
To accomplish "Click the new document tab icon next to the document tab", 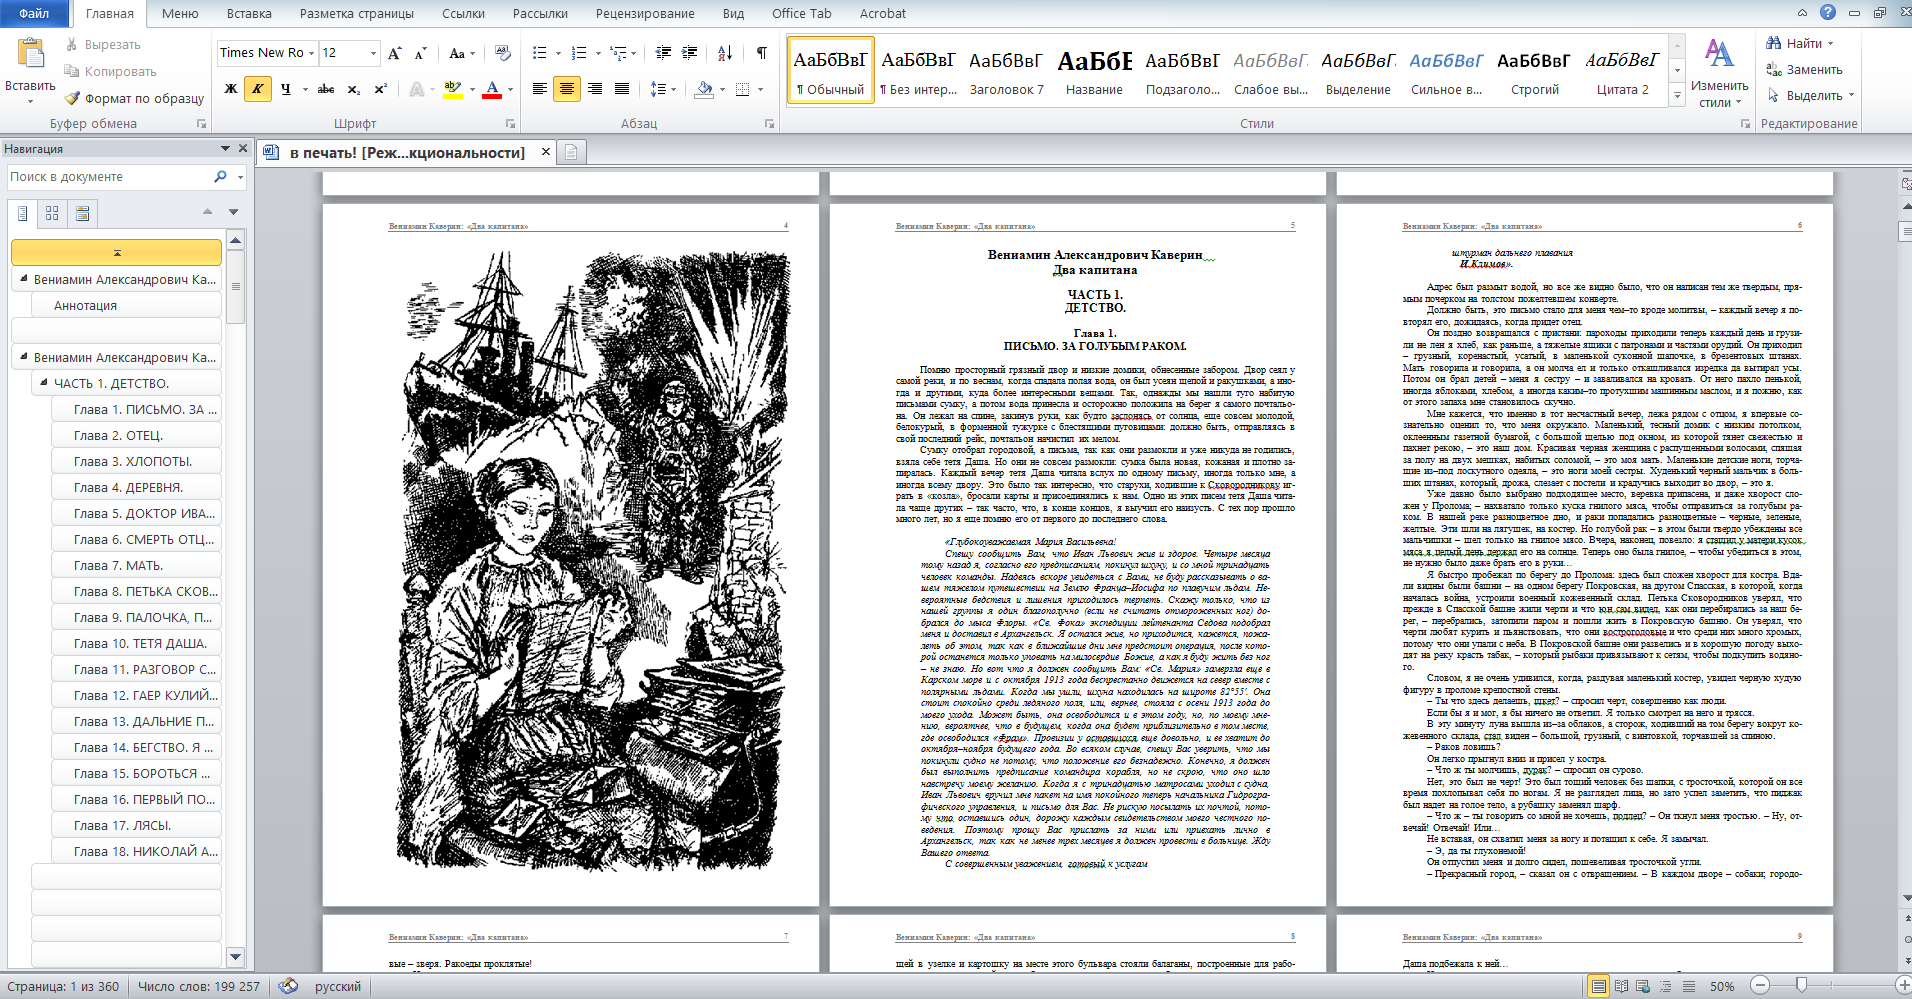I will [x=571, y=152].
